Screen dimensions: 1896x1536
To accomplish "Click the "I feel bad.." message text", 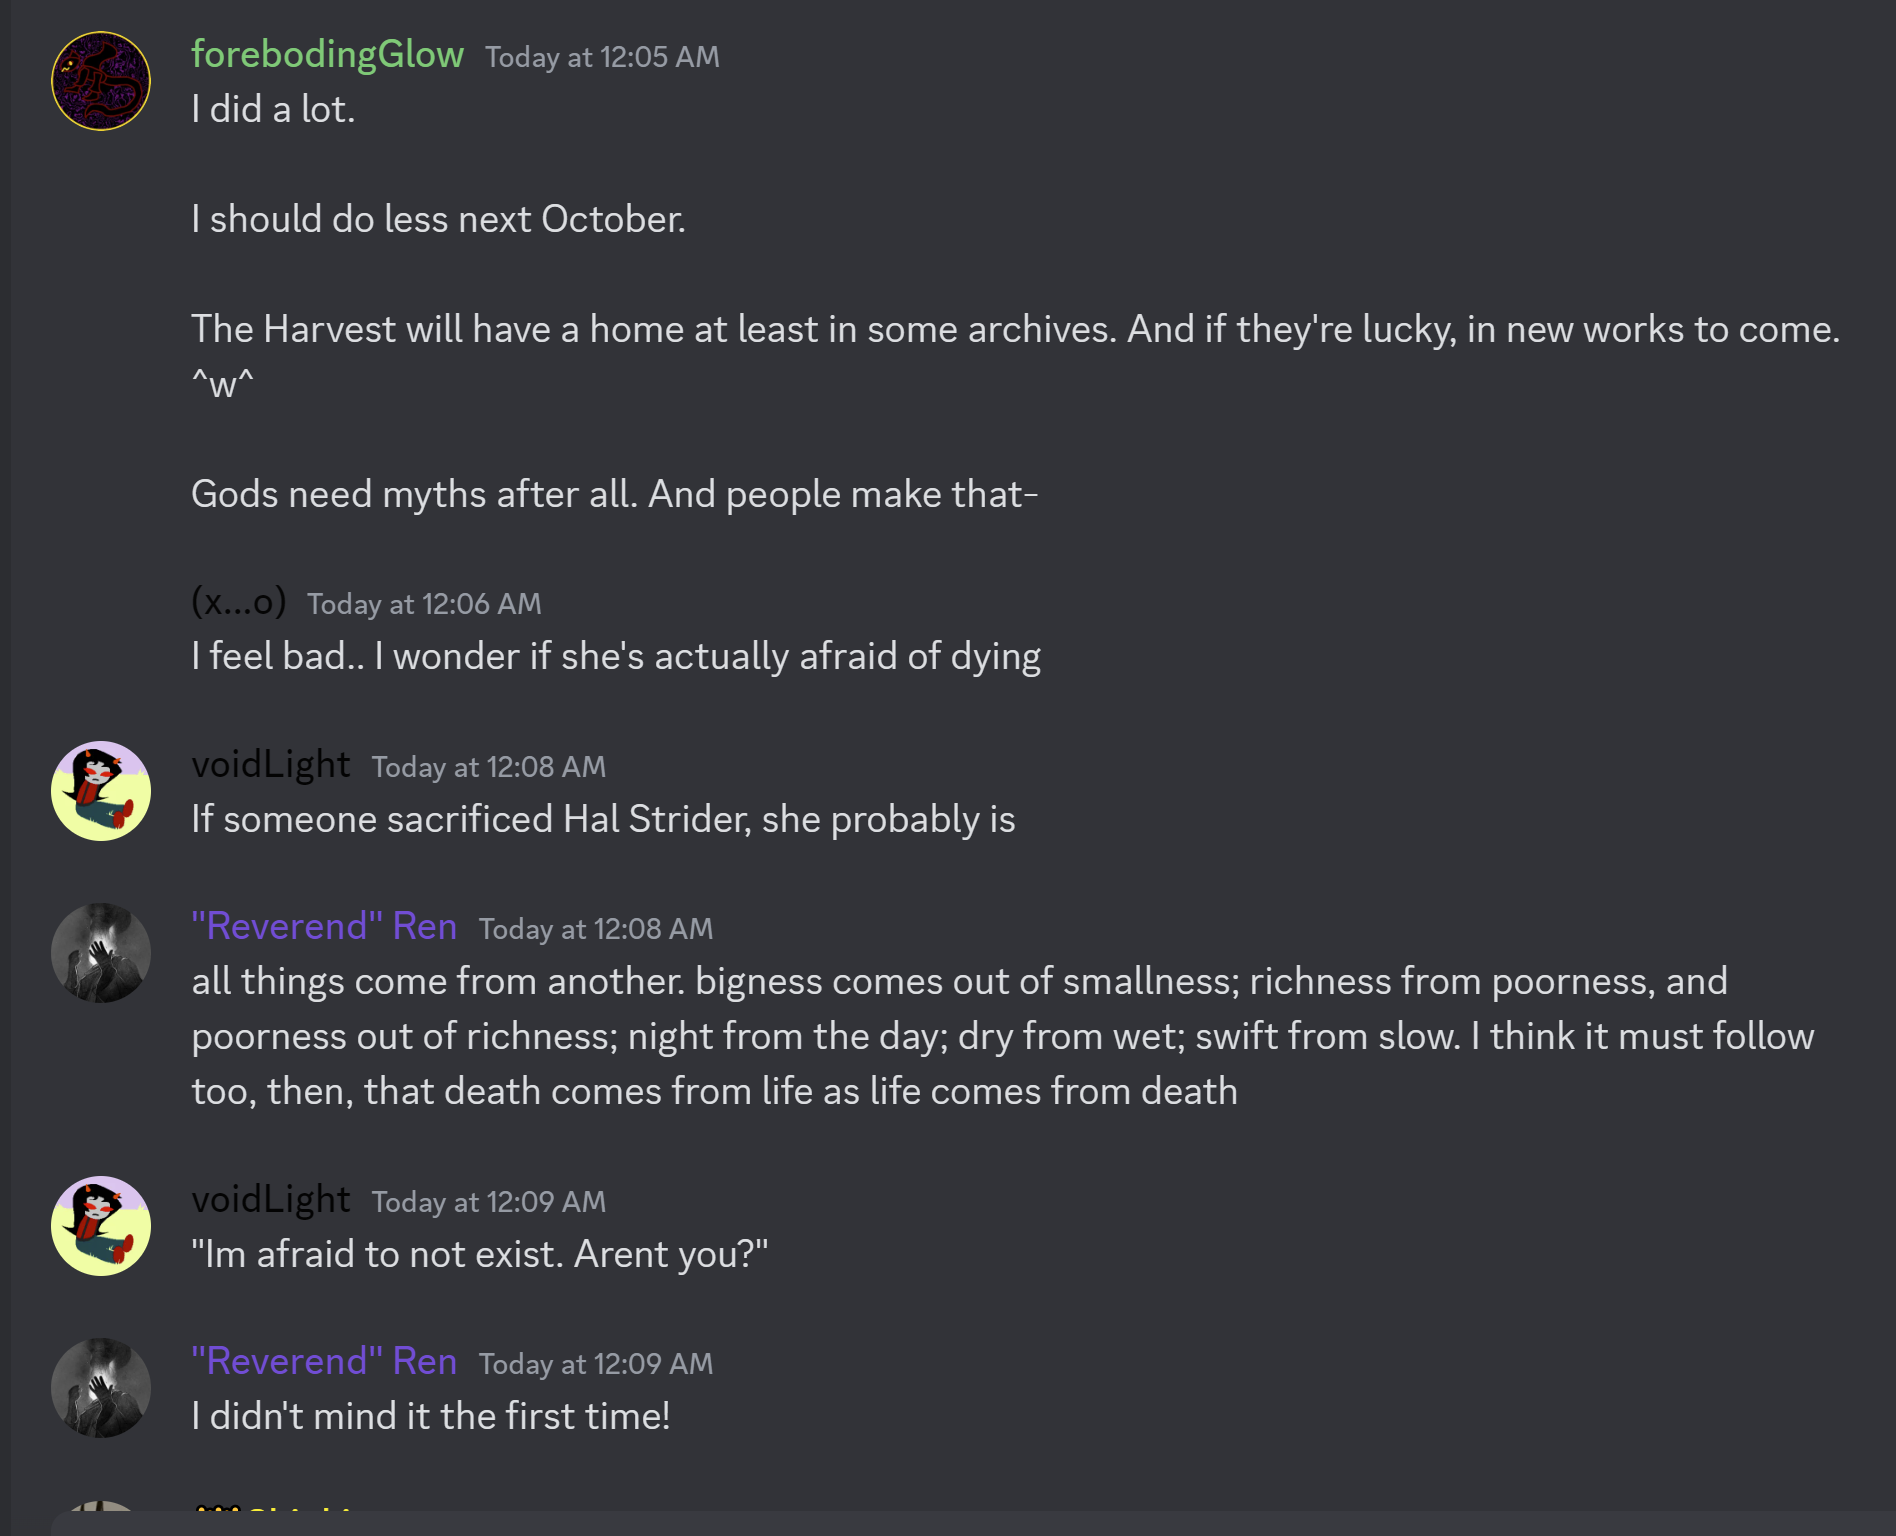I will (x=615, y=657).
